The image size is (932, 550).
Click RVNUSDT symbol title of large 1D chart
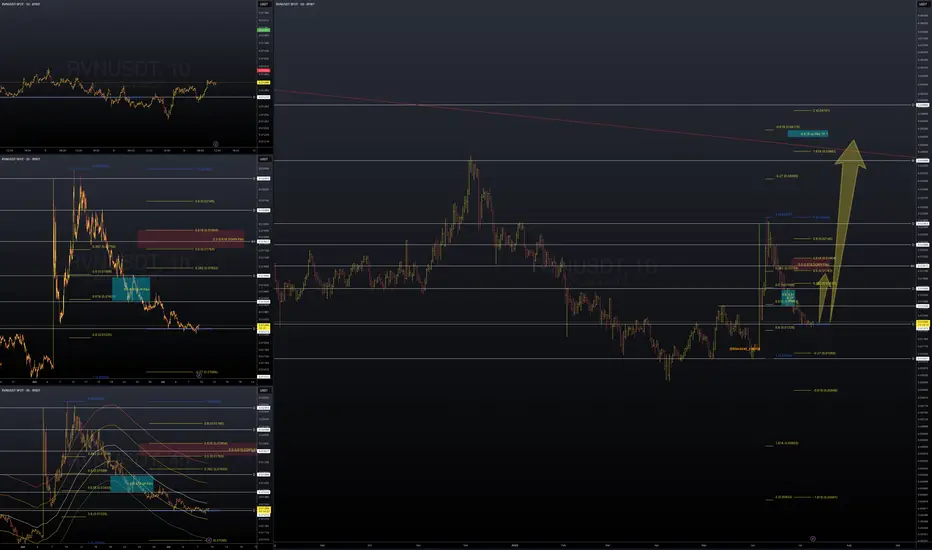coord(295,4)
